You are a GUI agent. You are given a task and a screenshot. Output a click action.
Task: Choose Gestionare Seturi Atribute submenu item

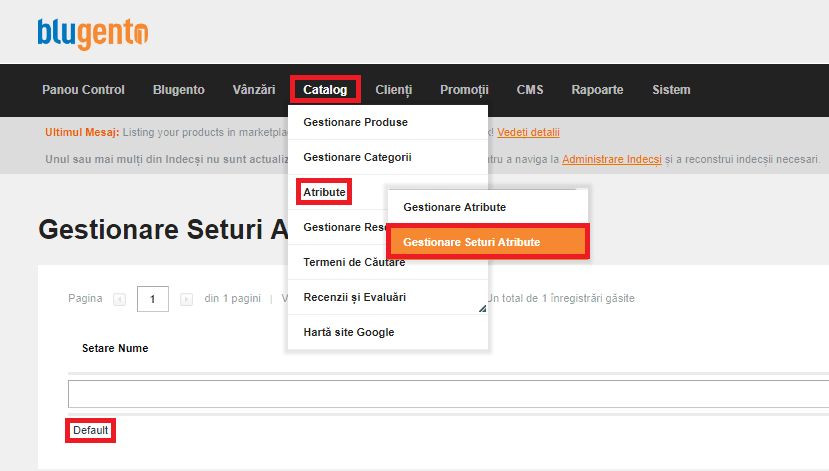click(x=489, y=242)
